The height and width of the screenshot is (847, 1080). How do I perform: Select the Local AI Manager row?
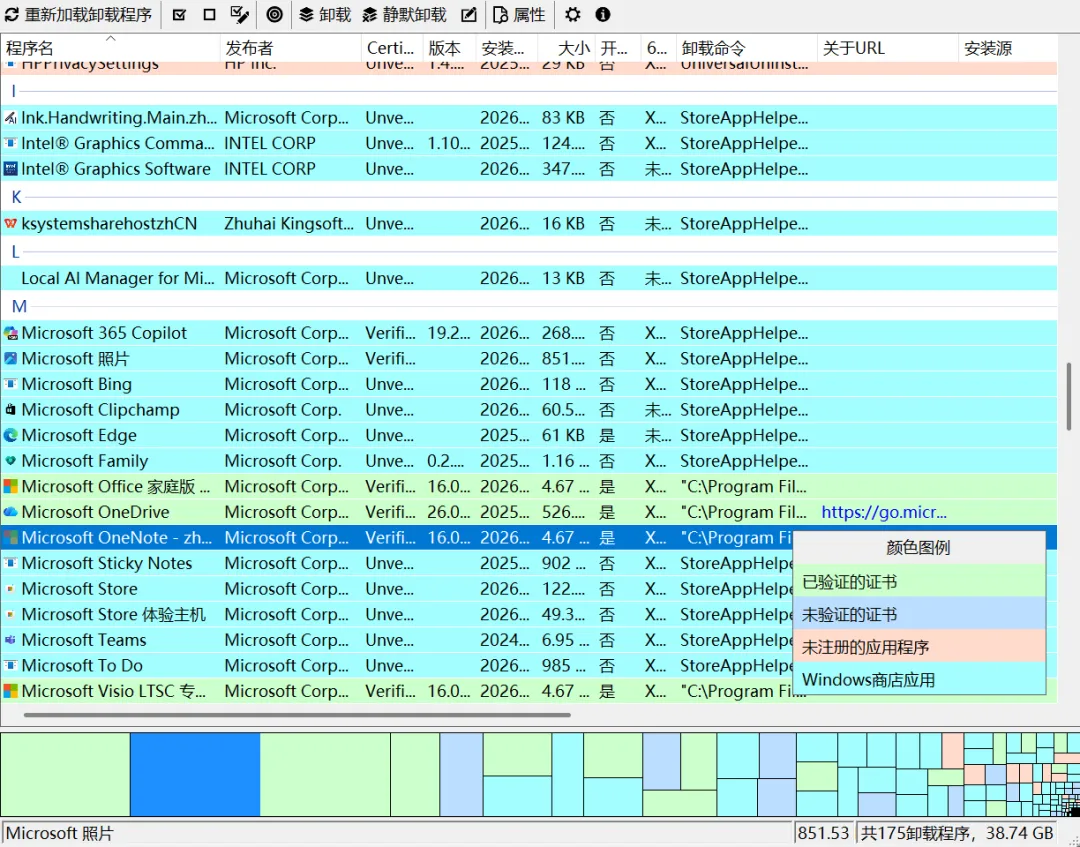(x=528, y=278)
